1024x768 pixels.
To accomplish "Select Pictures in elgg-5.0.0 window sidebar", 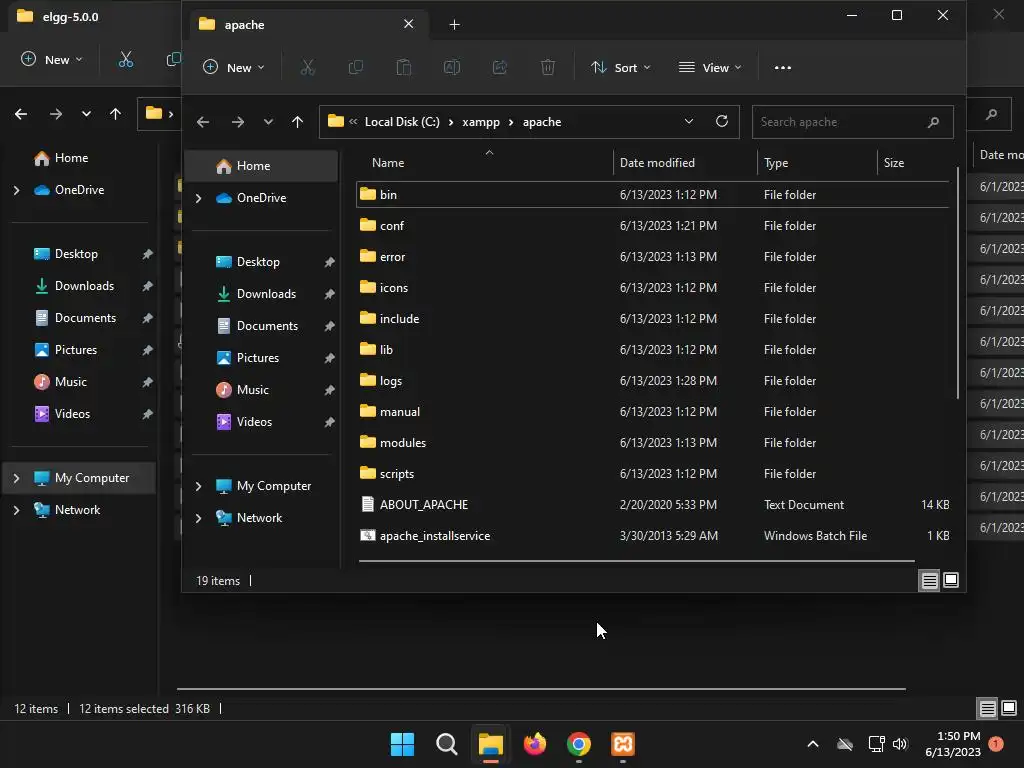I will [78, 350].
